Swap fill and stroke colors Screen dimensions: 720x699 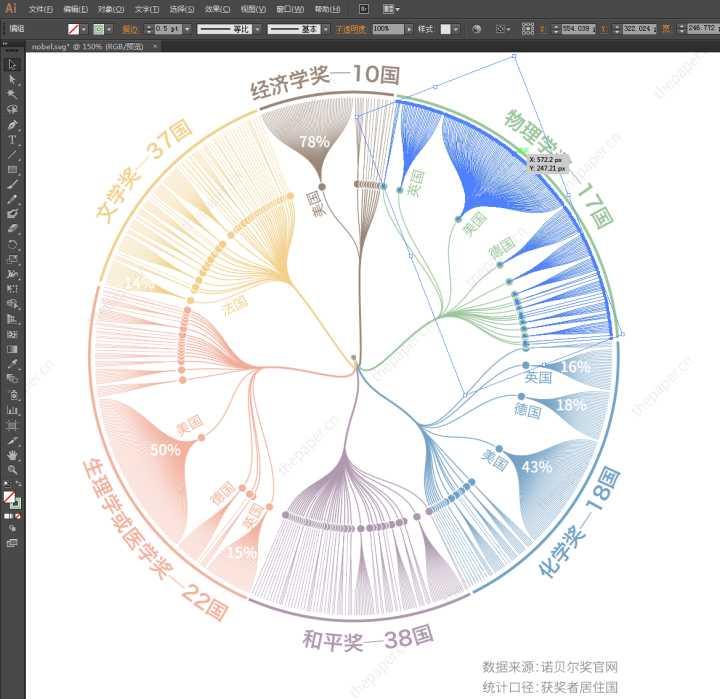pyautogui.click(x=18, y=484)
